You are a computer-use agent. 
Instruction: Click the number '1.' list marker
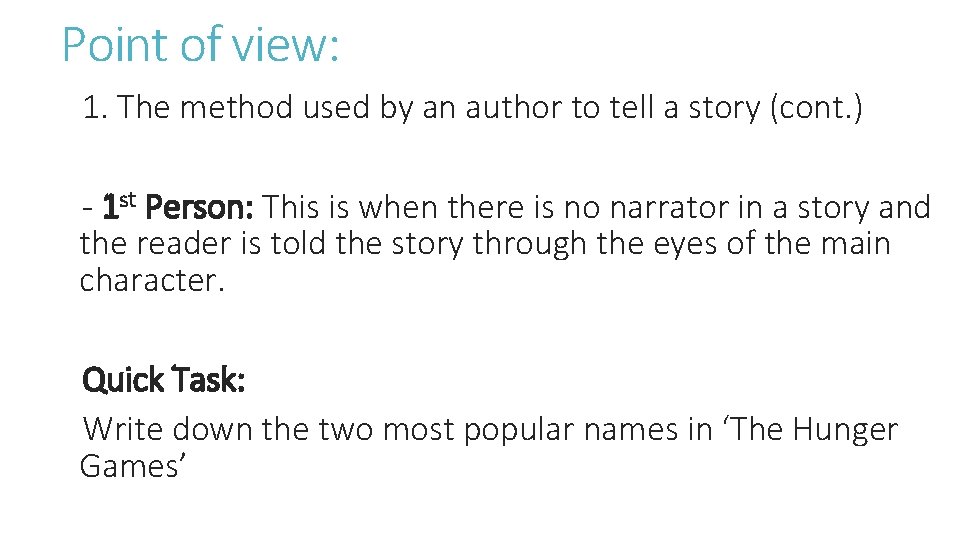point(95,108)
